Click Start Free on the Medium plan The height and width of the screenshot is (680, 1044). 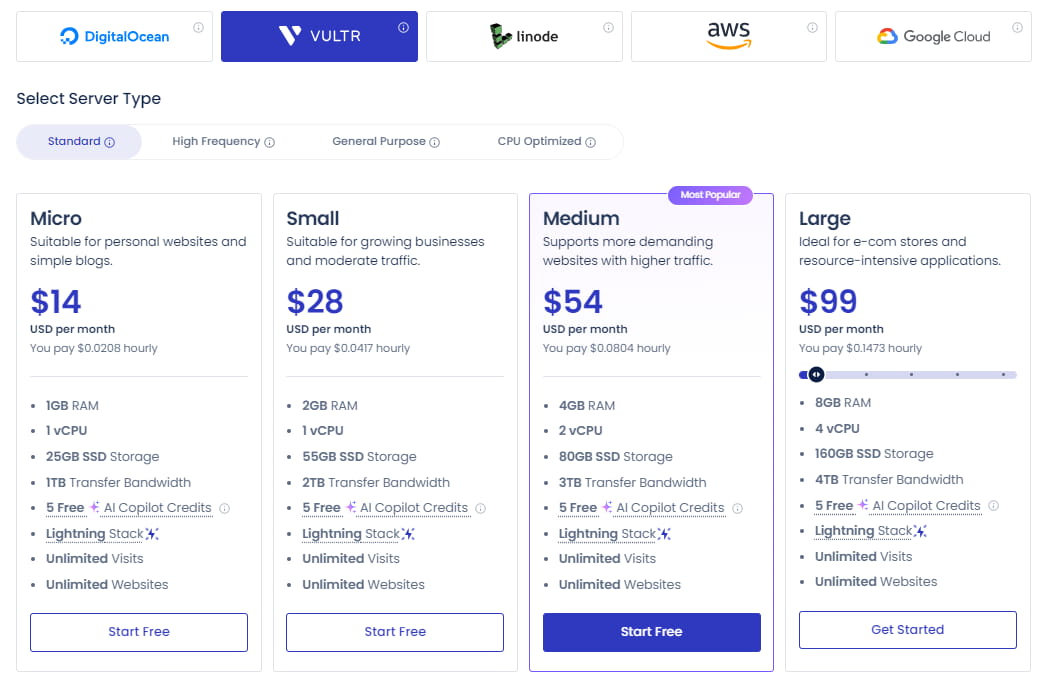[x=651, y=632]
